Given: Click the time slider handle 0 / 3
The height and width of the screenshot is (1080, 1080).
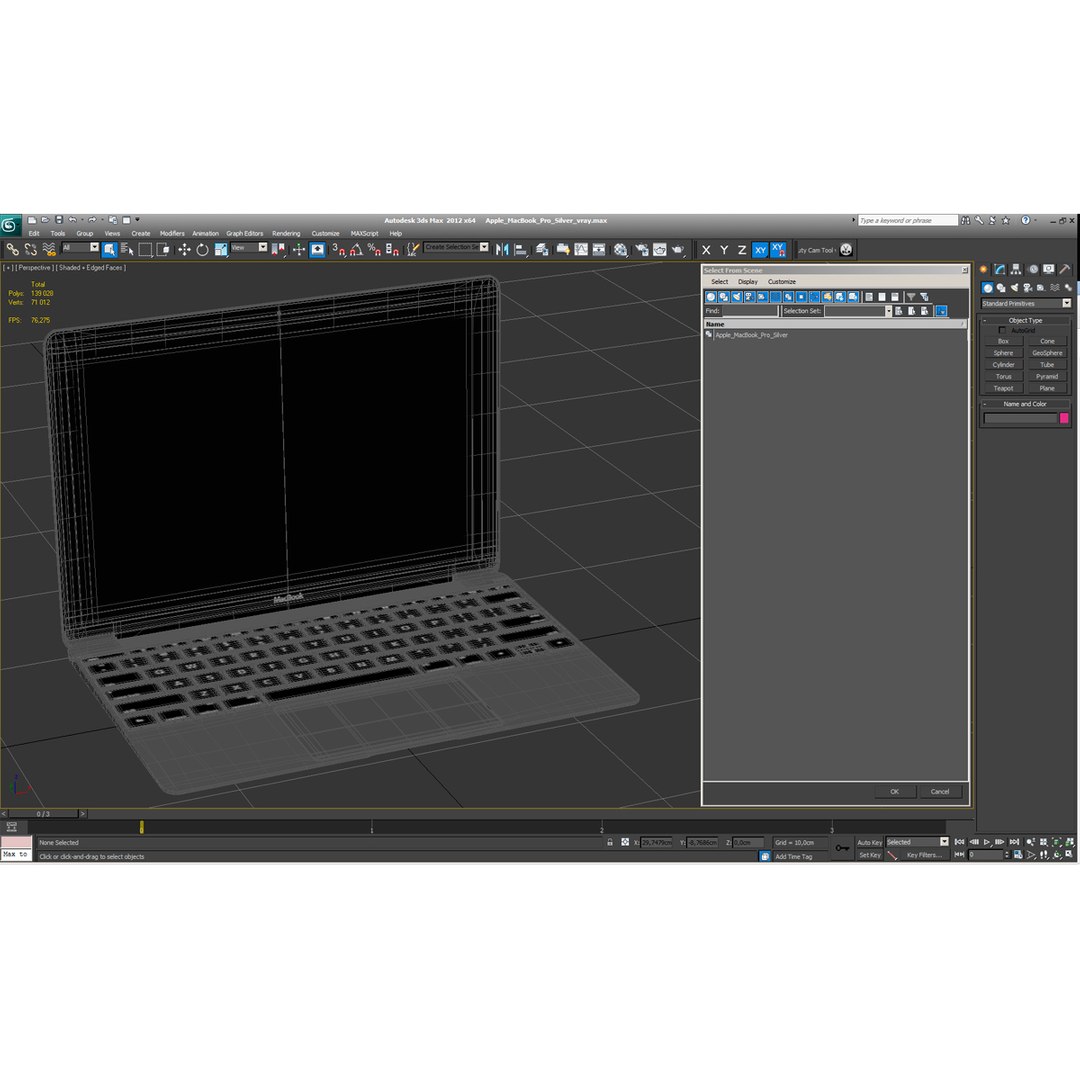Looking at the screenshot, I should (43, 813).
